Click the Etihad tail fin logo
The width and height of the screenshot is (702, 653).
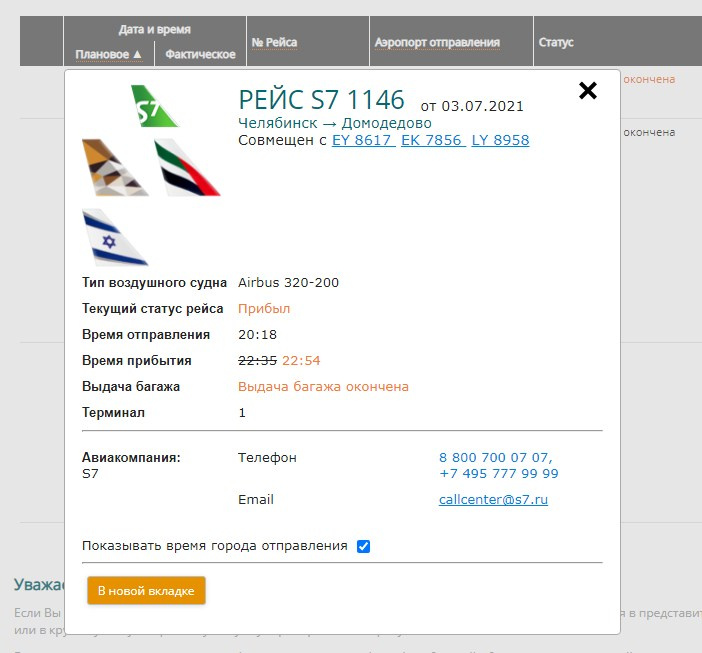pyautogui.click(x=115, y=167)
